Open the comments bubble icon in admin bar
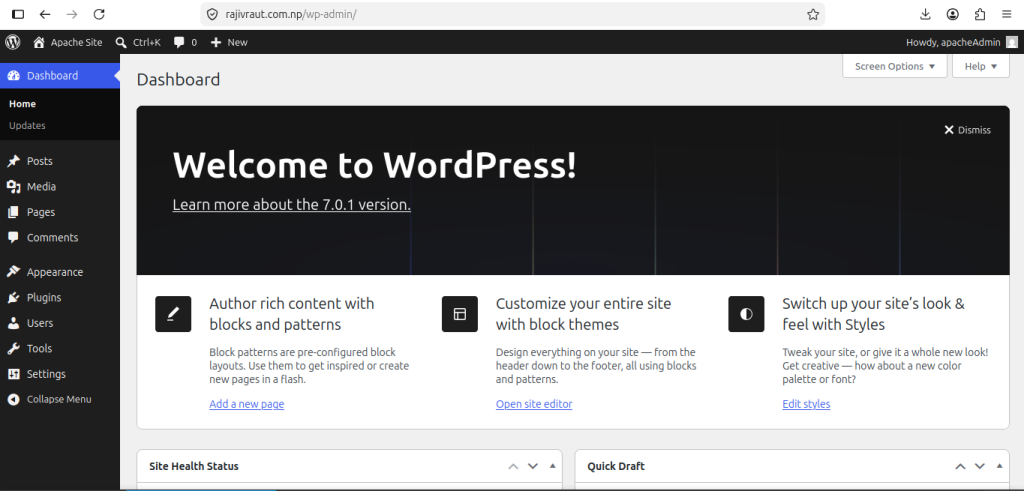Screen dimensions: 1024x491 coord(180,42)
